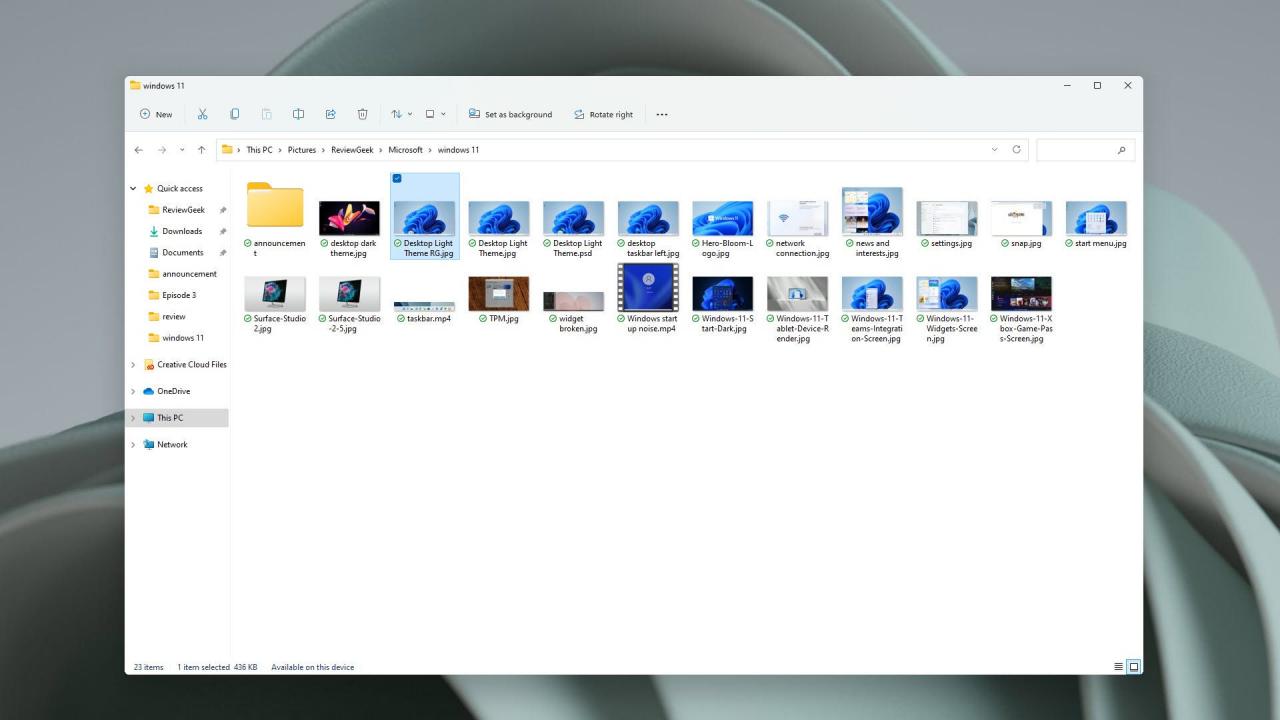Open the Share icon in the command bar
This screenshot has width=1280, height=720.
[x=330, y=114]
